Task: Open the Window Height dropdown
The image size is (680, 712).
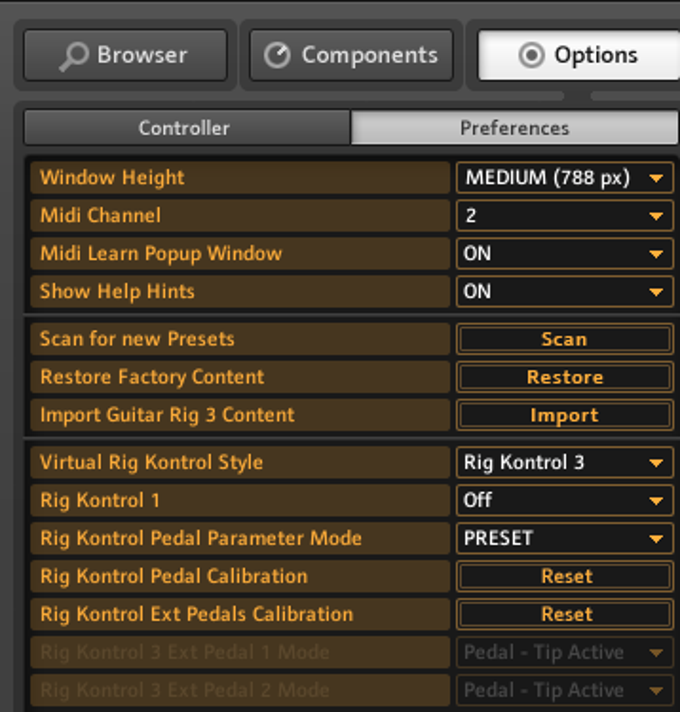Action: coord(564,178)
